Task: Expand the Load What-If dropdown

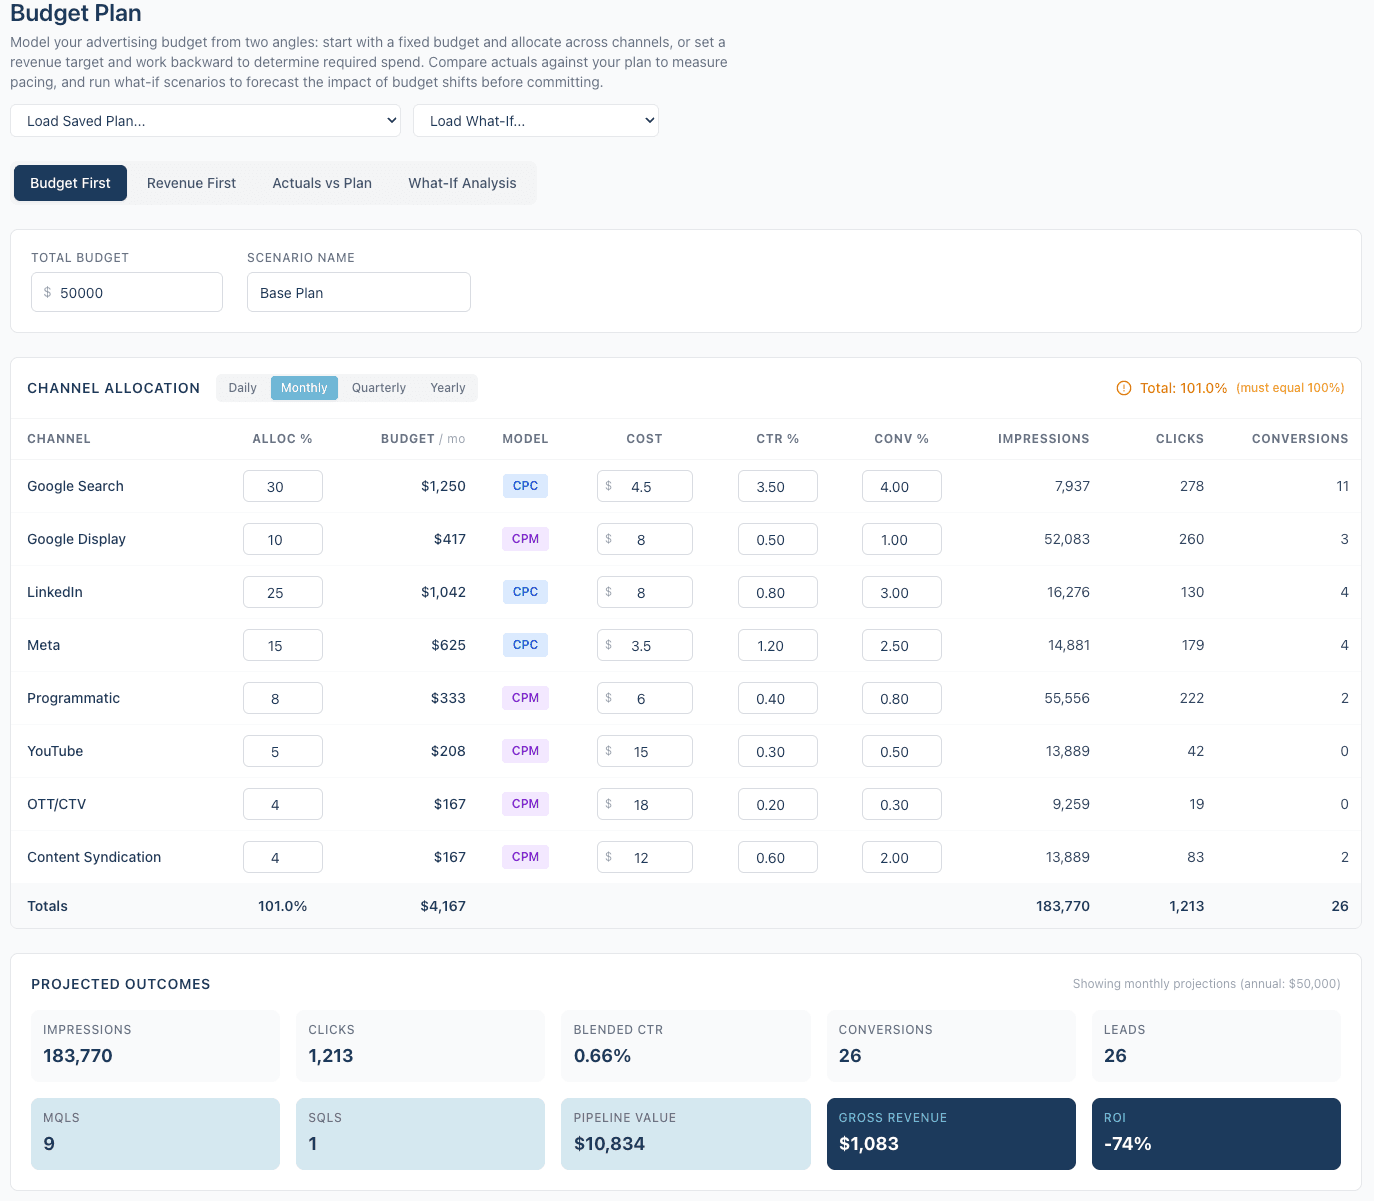Action: tap(535, 121)
